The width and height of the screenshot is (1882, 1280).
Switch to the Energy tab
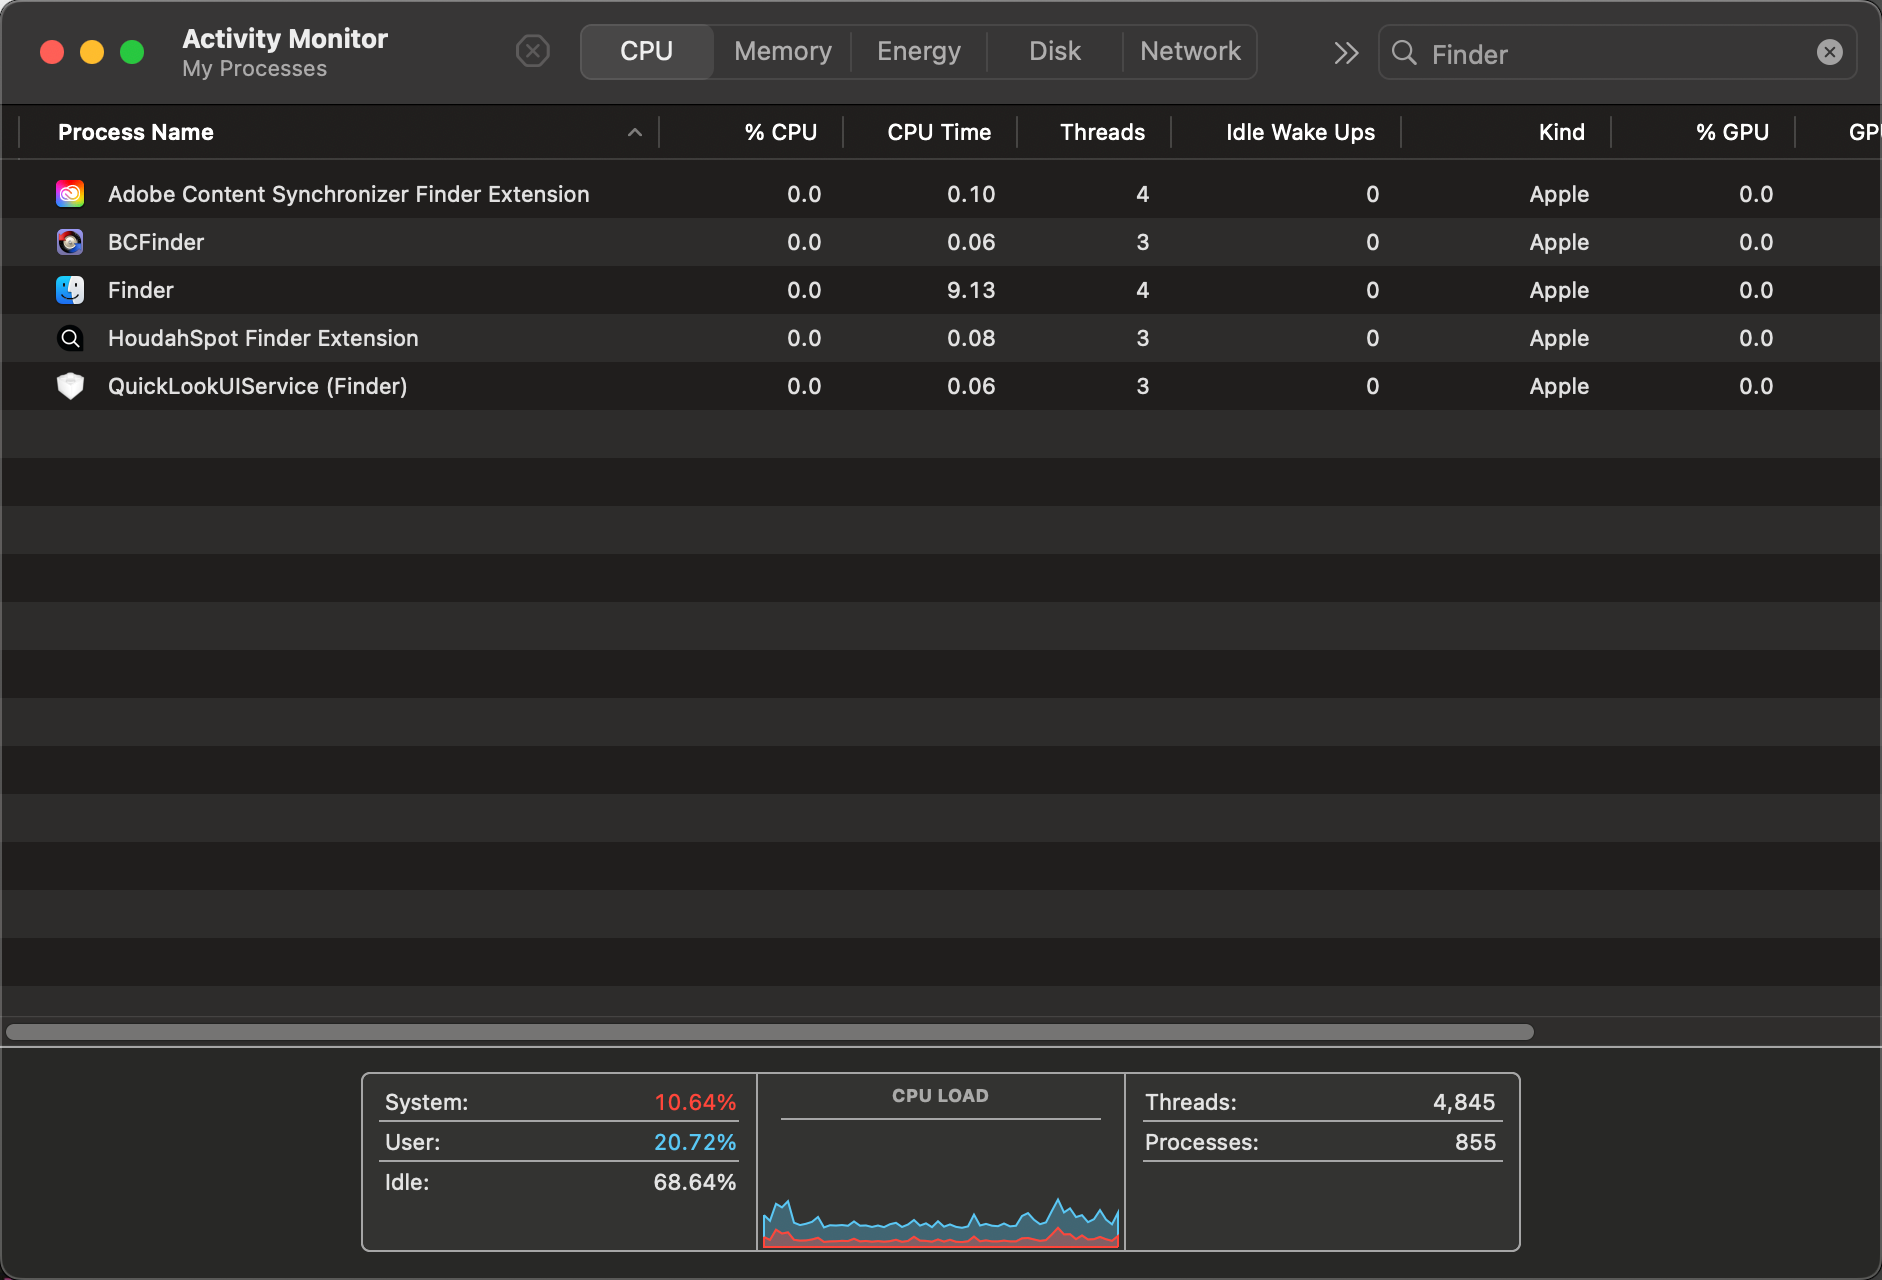point(918,52)
